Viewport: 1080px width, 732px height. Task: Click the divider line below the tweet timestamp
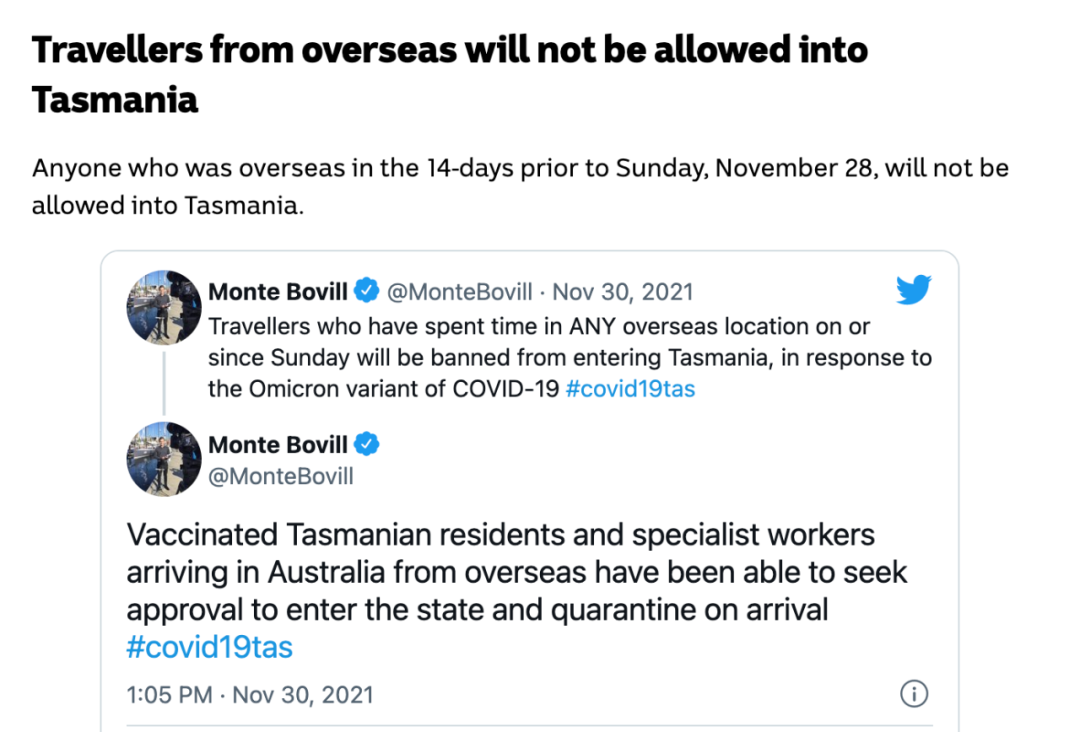(x=529, y=724)
